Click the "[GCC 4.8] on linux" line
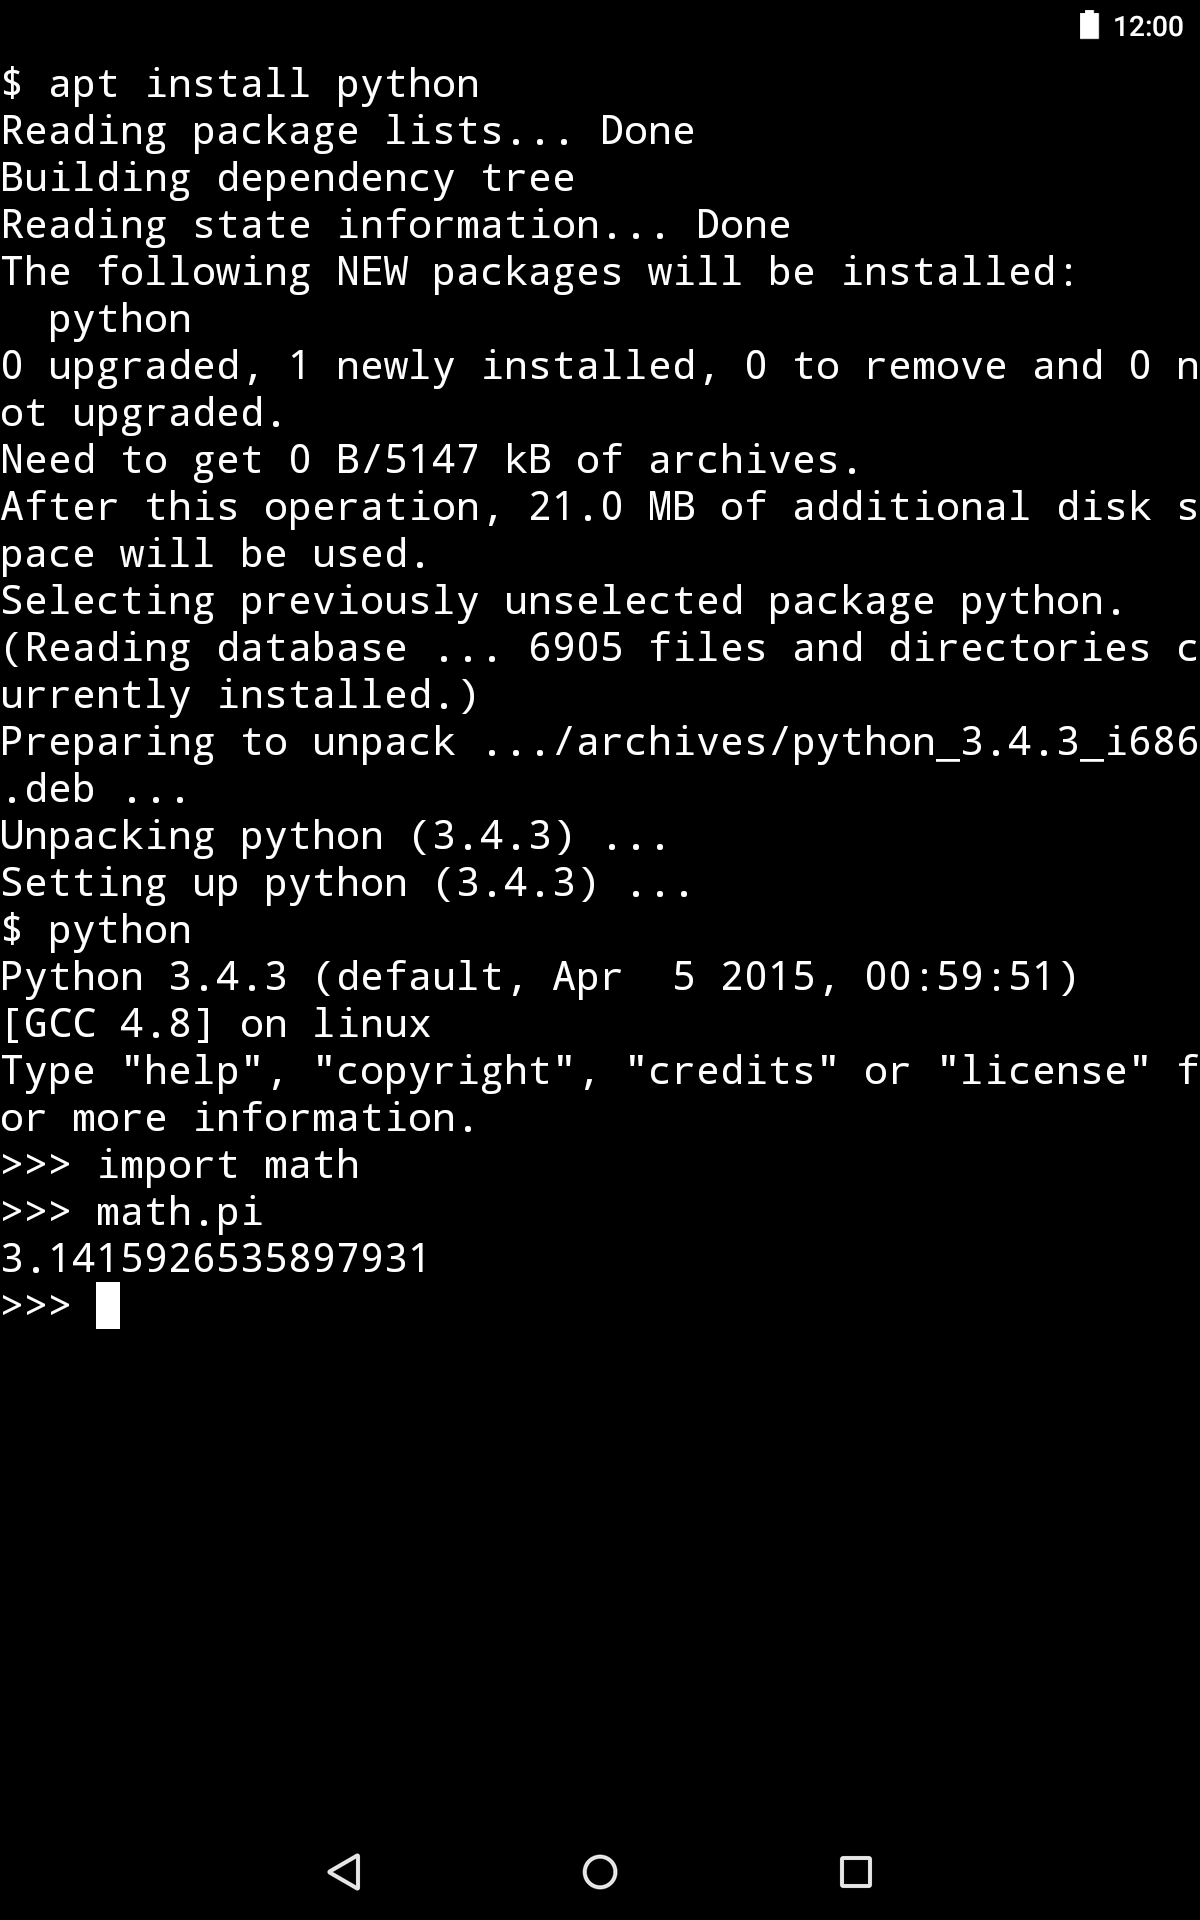This screenshot has height=1920, width=1200. 216,1024
